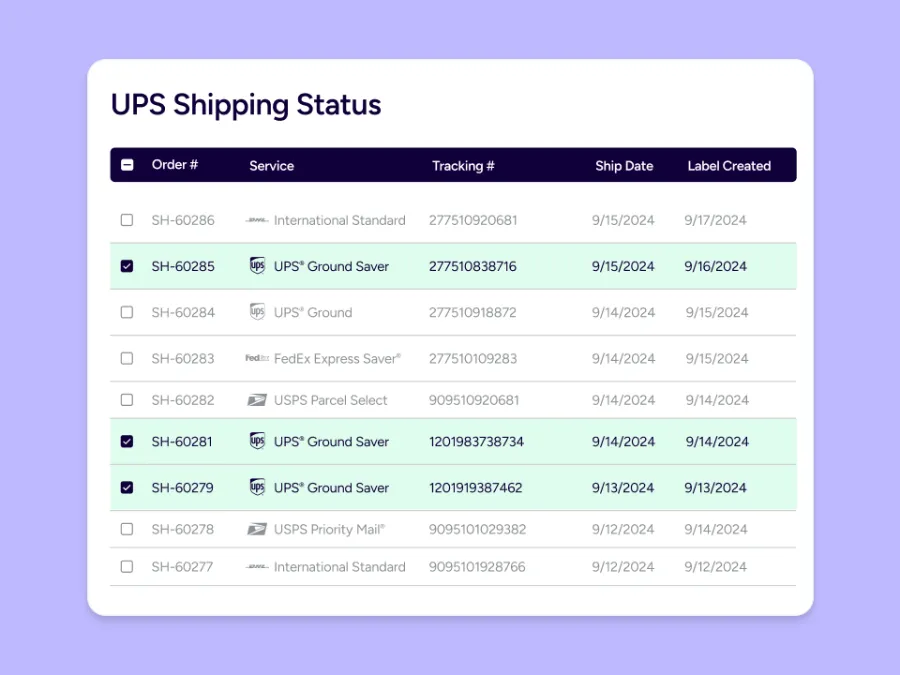Uncheck the checkbox for order SH-60285
The width and height of the screenshot is (900, 675).
(x=127, y=266)
